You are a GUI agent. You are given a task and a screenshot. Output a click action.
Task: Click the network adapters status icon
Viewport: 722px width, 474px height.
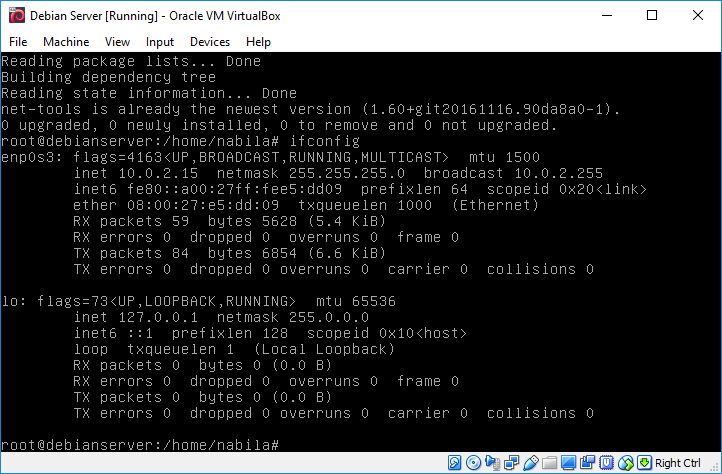click(511, 462)
